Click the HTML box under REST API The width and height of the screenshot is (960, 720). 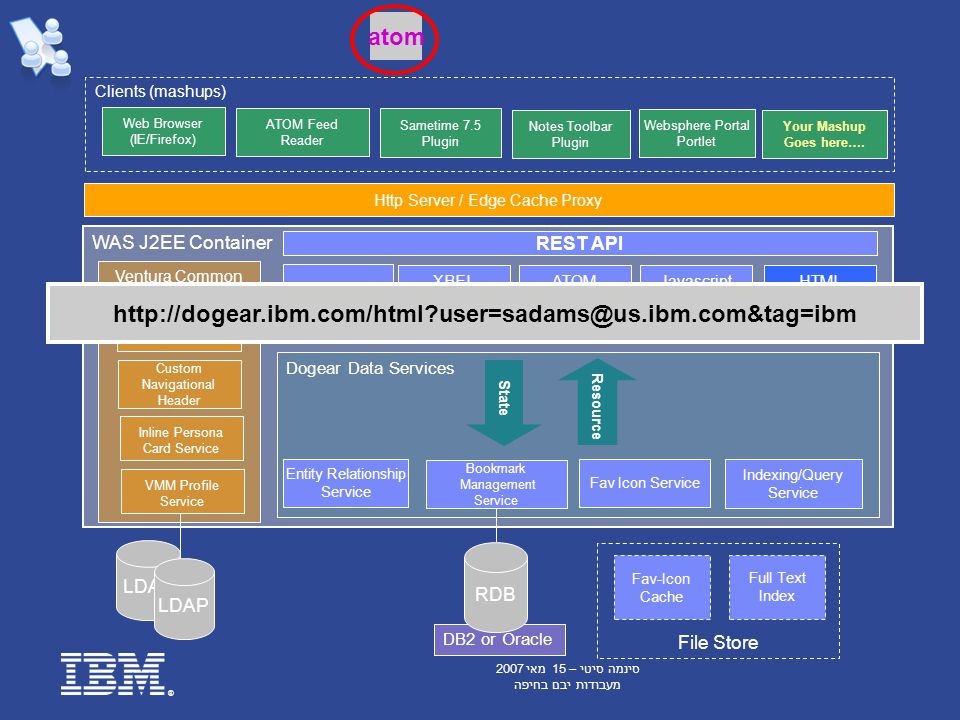(x=820, y=274)
